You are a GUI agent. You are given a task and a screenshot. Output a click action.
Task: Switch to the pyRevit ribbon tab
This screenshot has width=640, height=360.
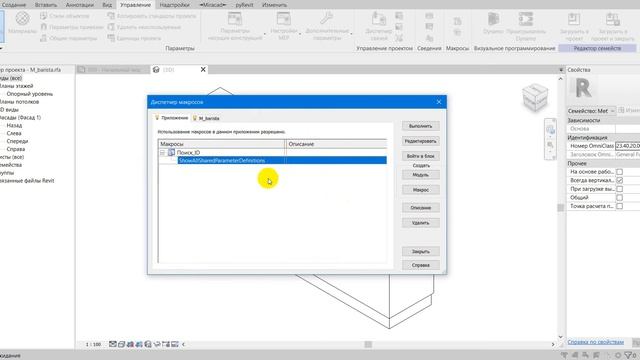(244, 5)
